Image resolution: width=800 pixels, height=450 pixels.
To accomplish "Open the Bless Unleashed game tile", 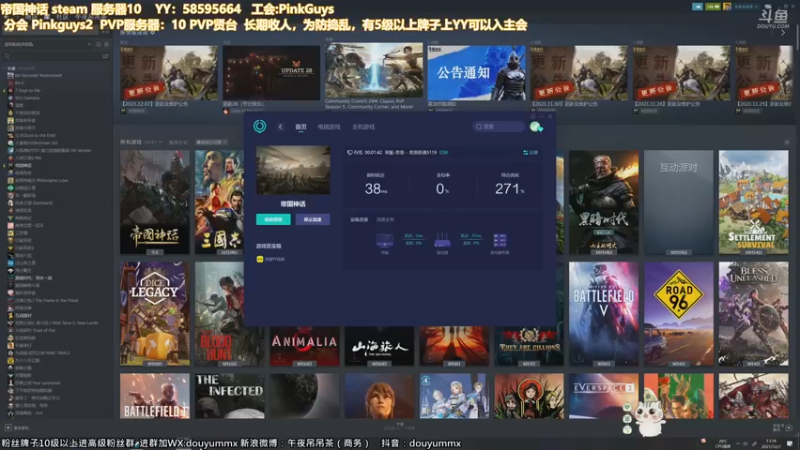I will (754, 314).
